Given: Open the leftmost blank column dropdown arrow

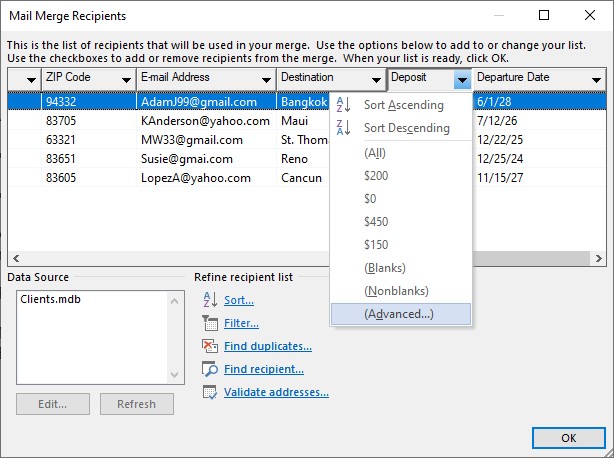Looking at the screenshot, I should pyautogui.click(x=31, y=80).
